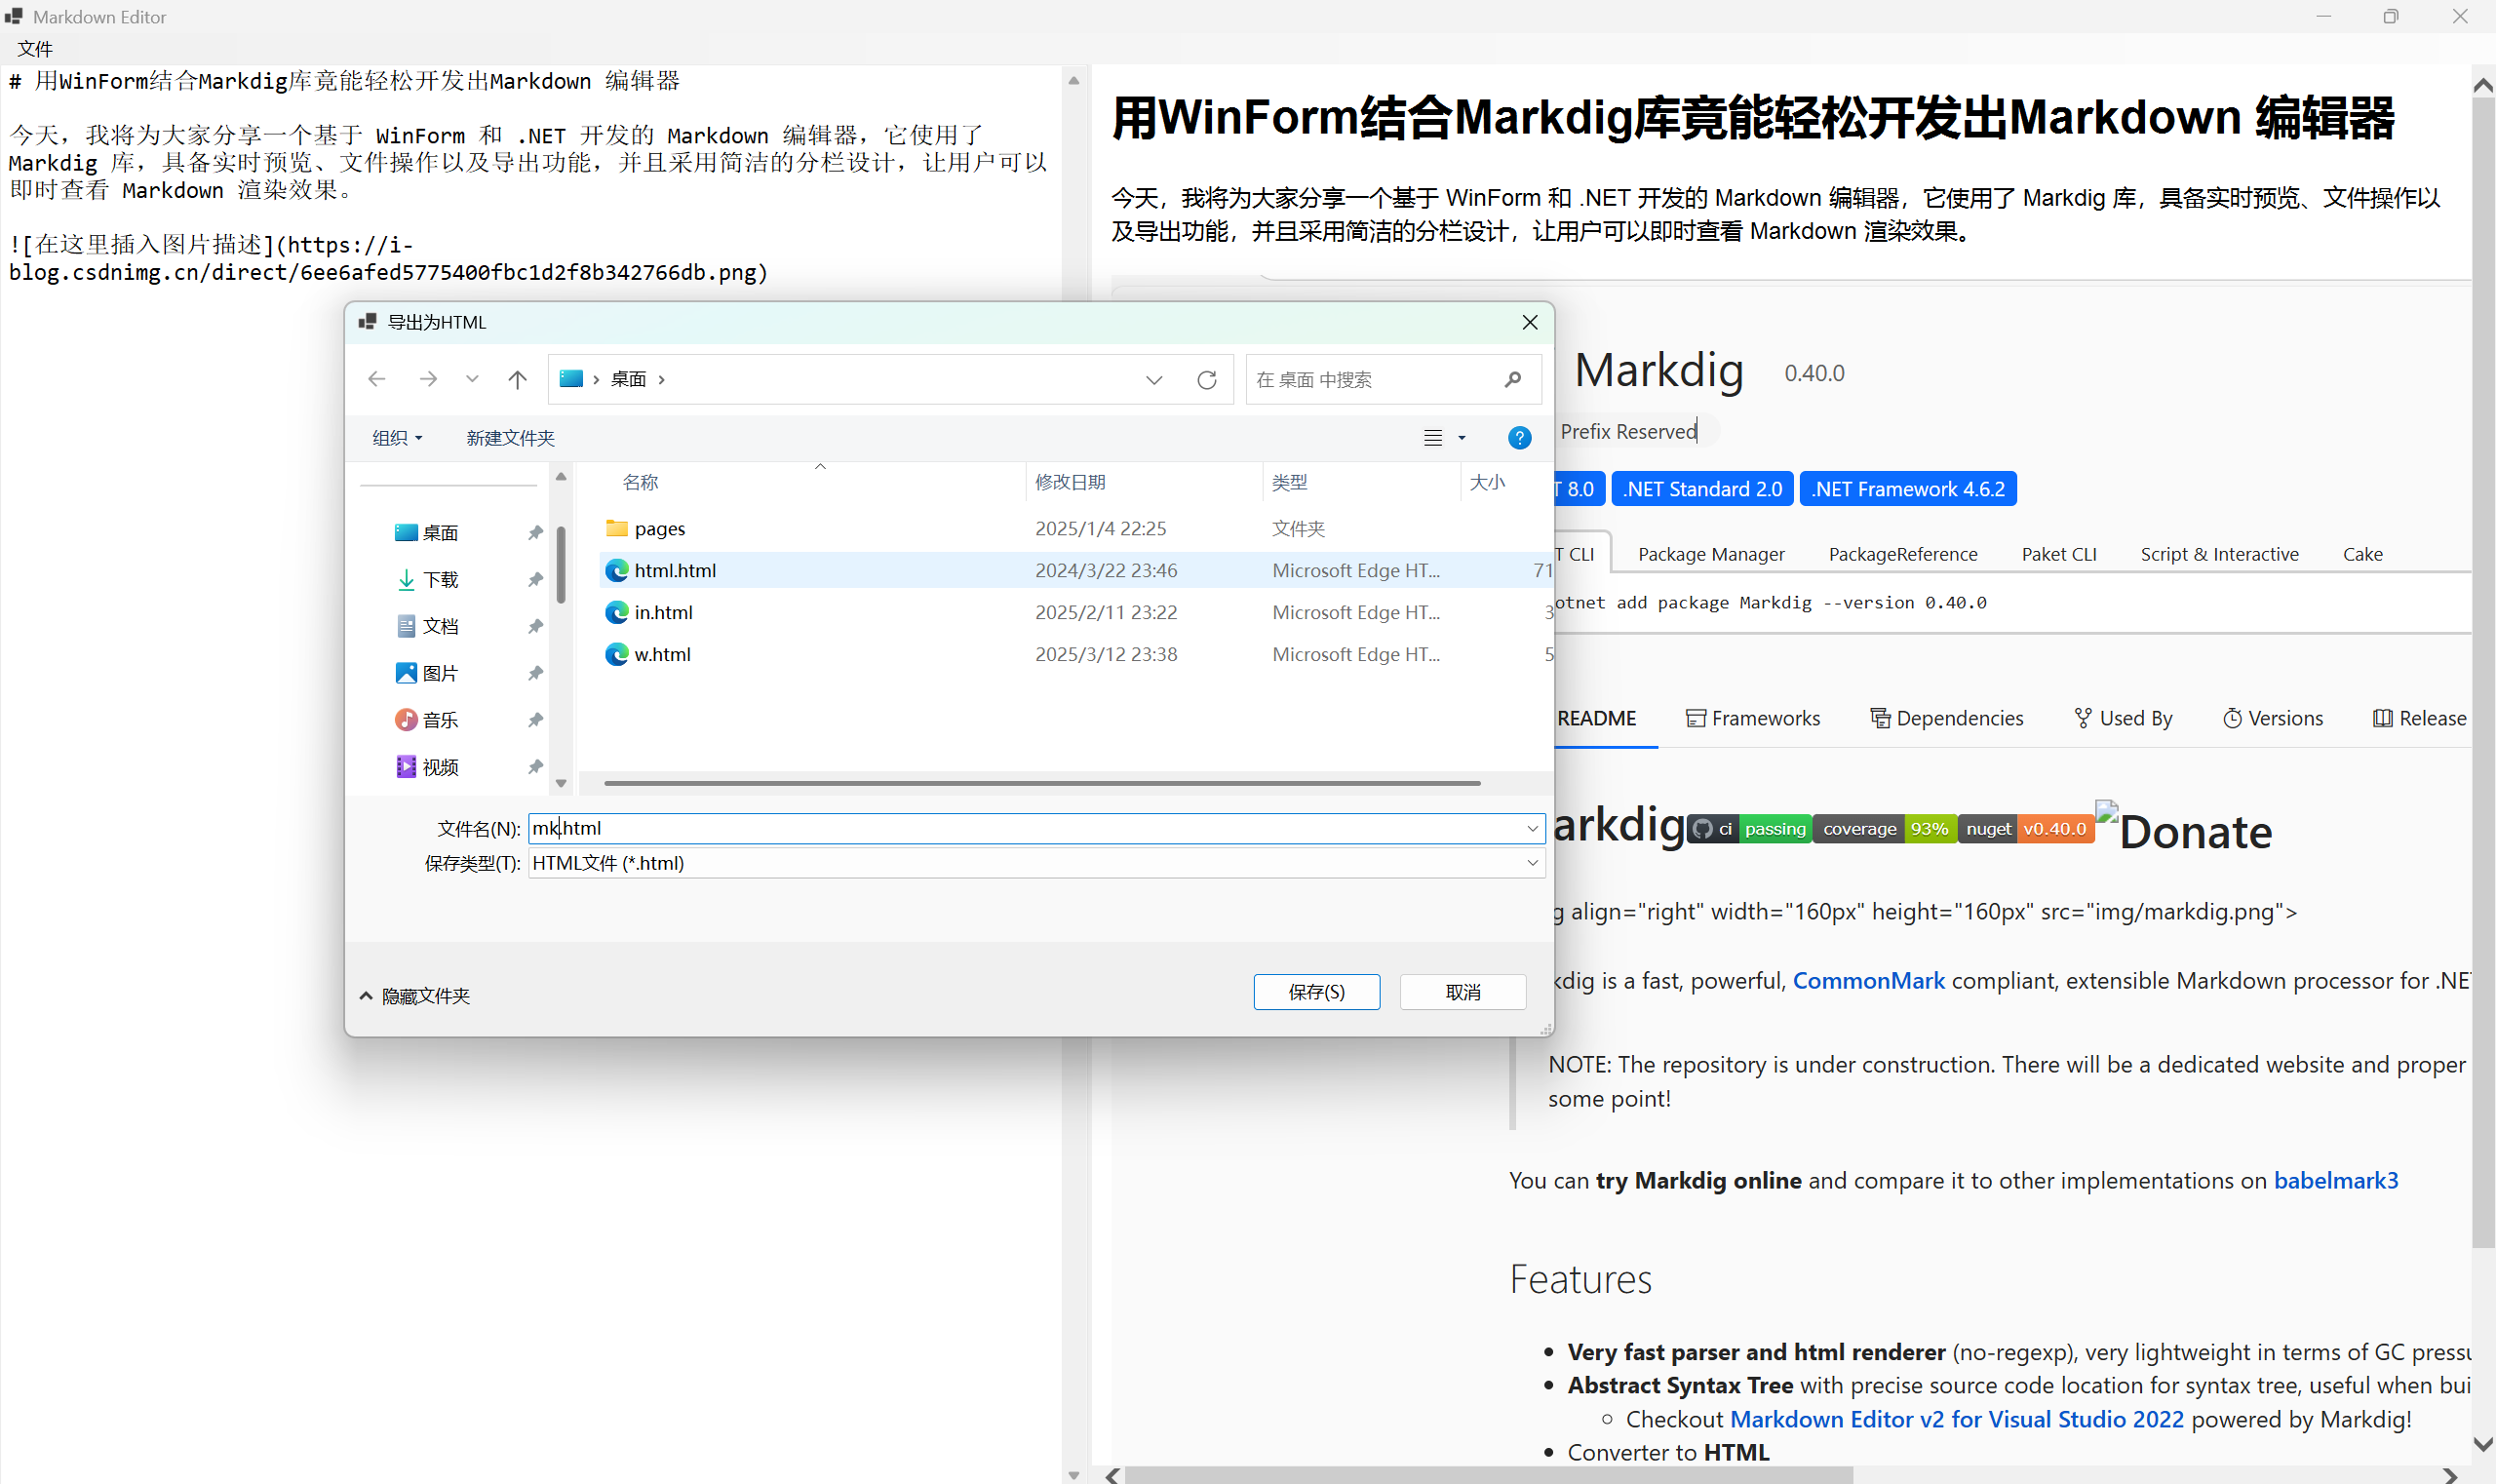Open the 保存类型 HTML file type dropdown
The width and height of the screenshot is (2496, 1484).
(1531, 862)
